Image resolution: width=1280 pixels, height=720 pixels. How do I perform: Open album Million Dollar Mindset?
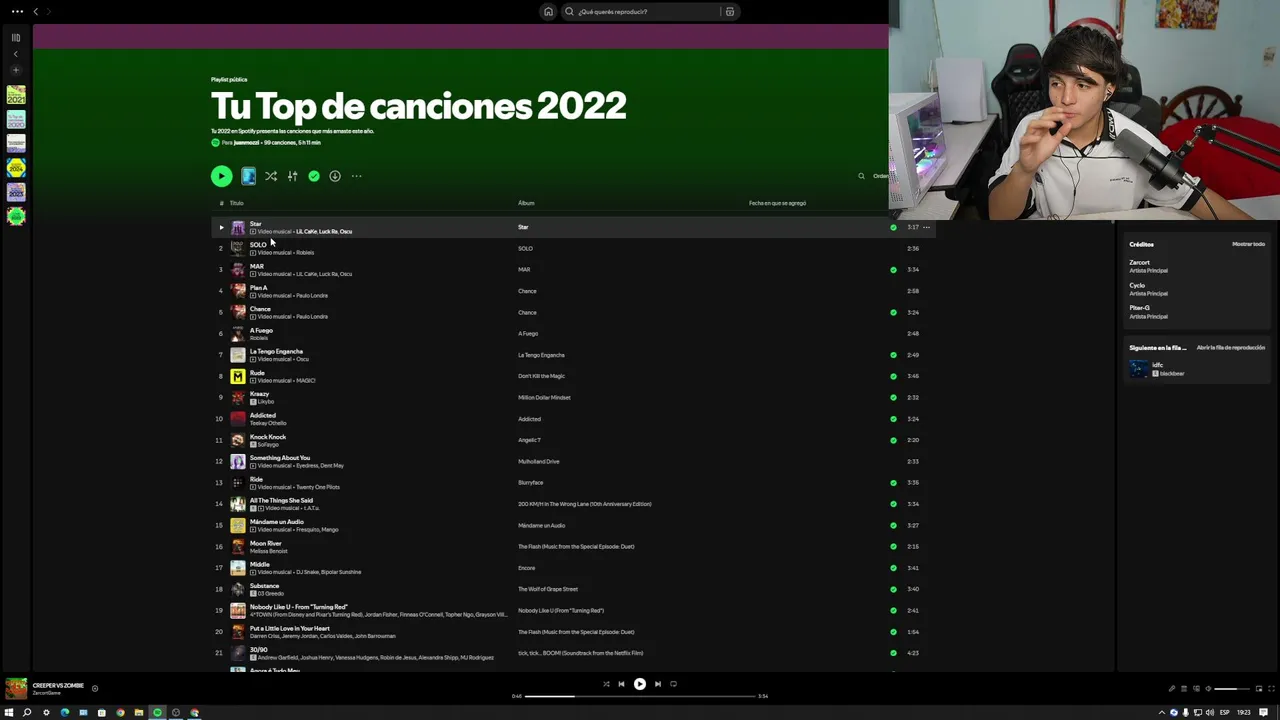[x=544, y=397]
